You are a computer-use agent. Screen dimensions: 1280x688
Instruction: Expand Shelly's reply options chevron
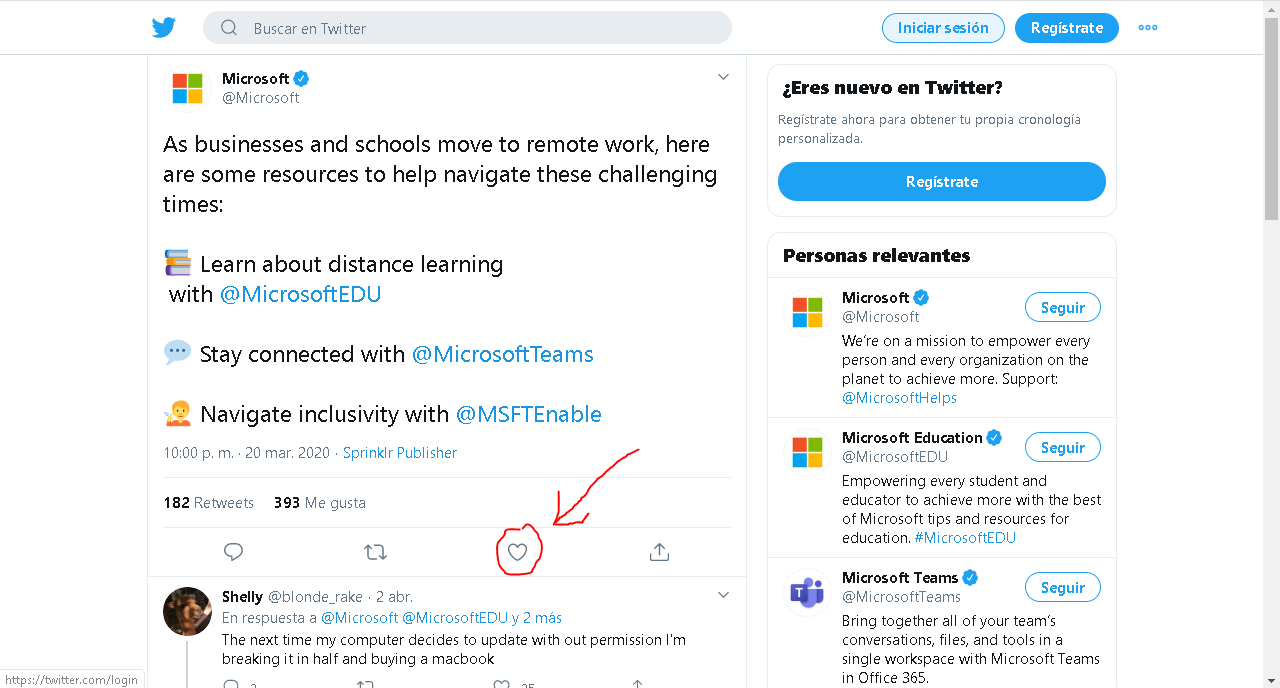[723, 595]
